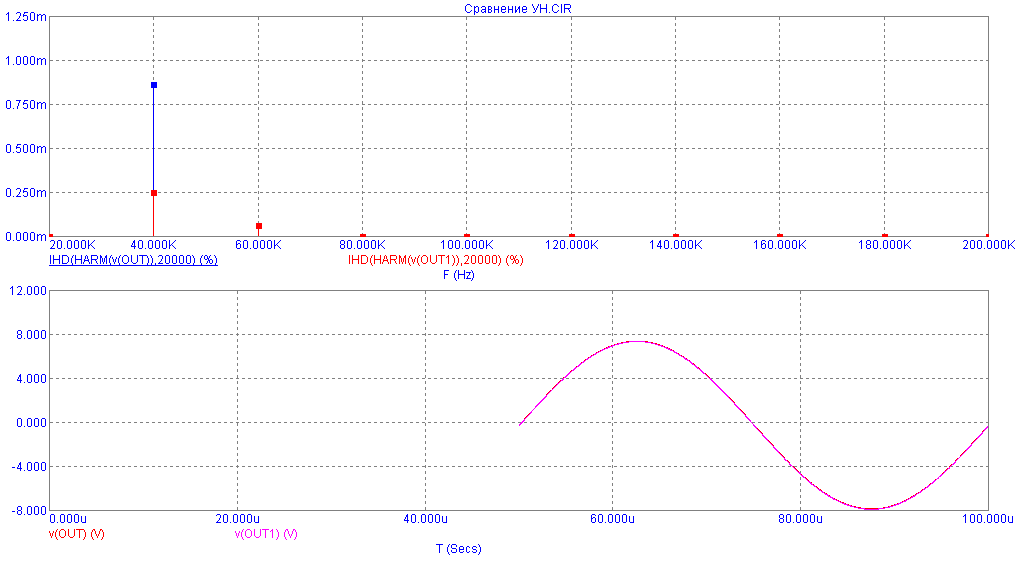Click the red 40 kHz harmonic marker

(154, 193)
